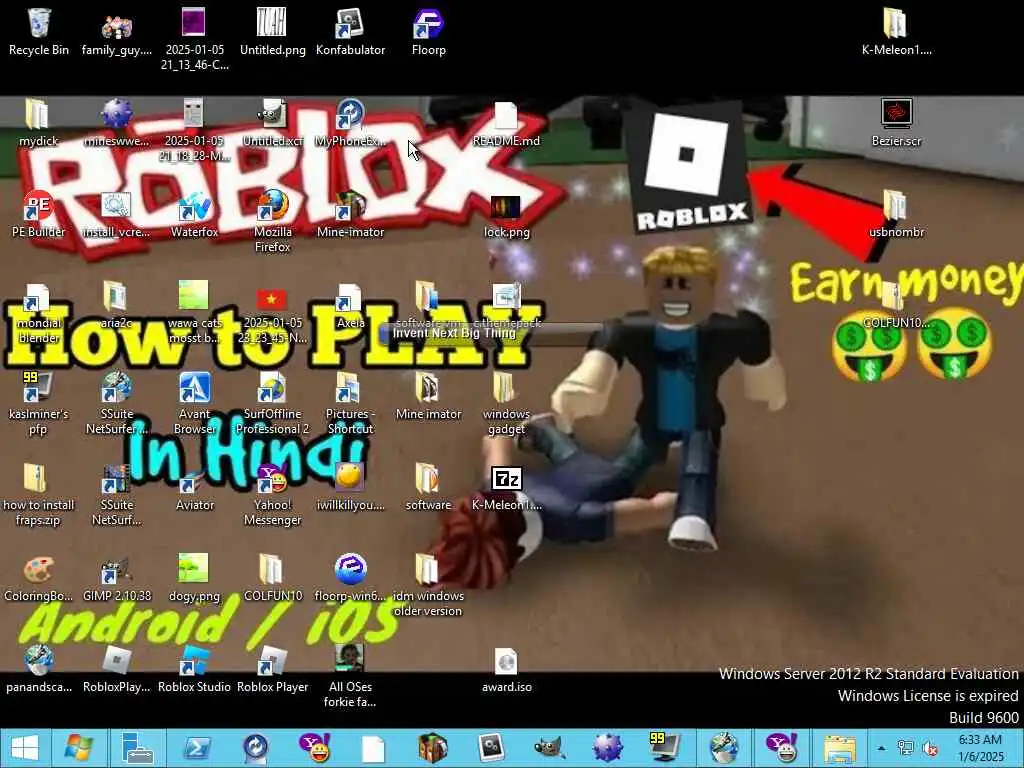Open the Untitled.xcf GIMP file
The width and height of the screenshot is (1024, 768).
pyautogui.click(x=272, y=123)
